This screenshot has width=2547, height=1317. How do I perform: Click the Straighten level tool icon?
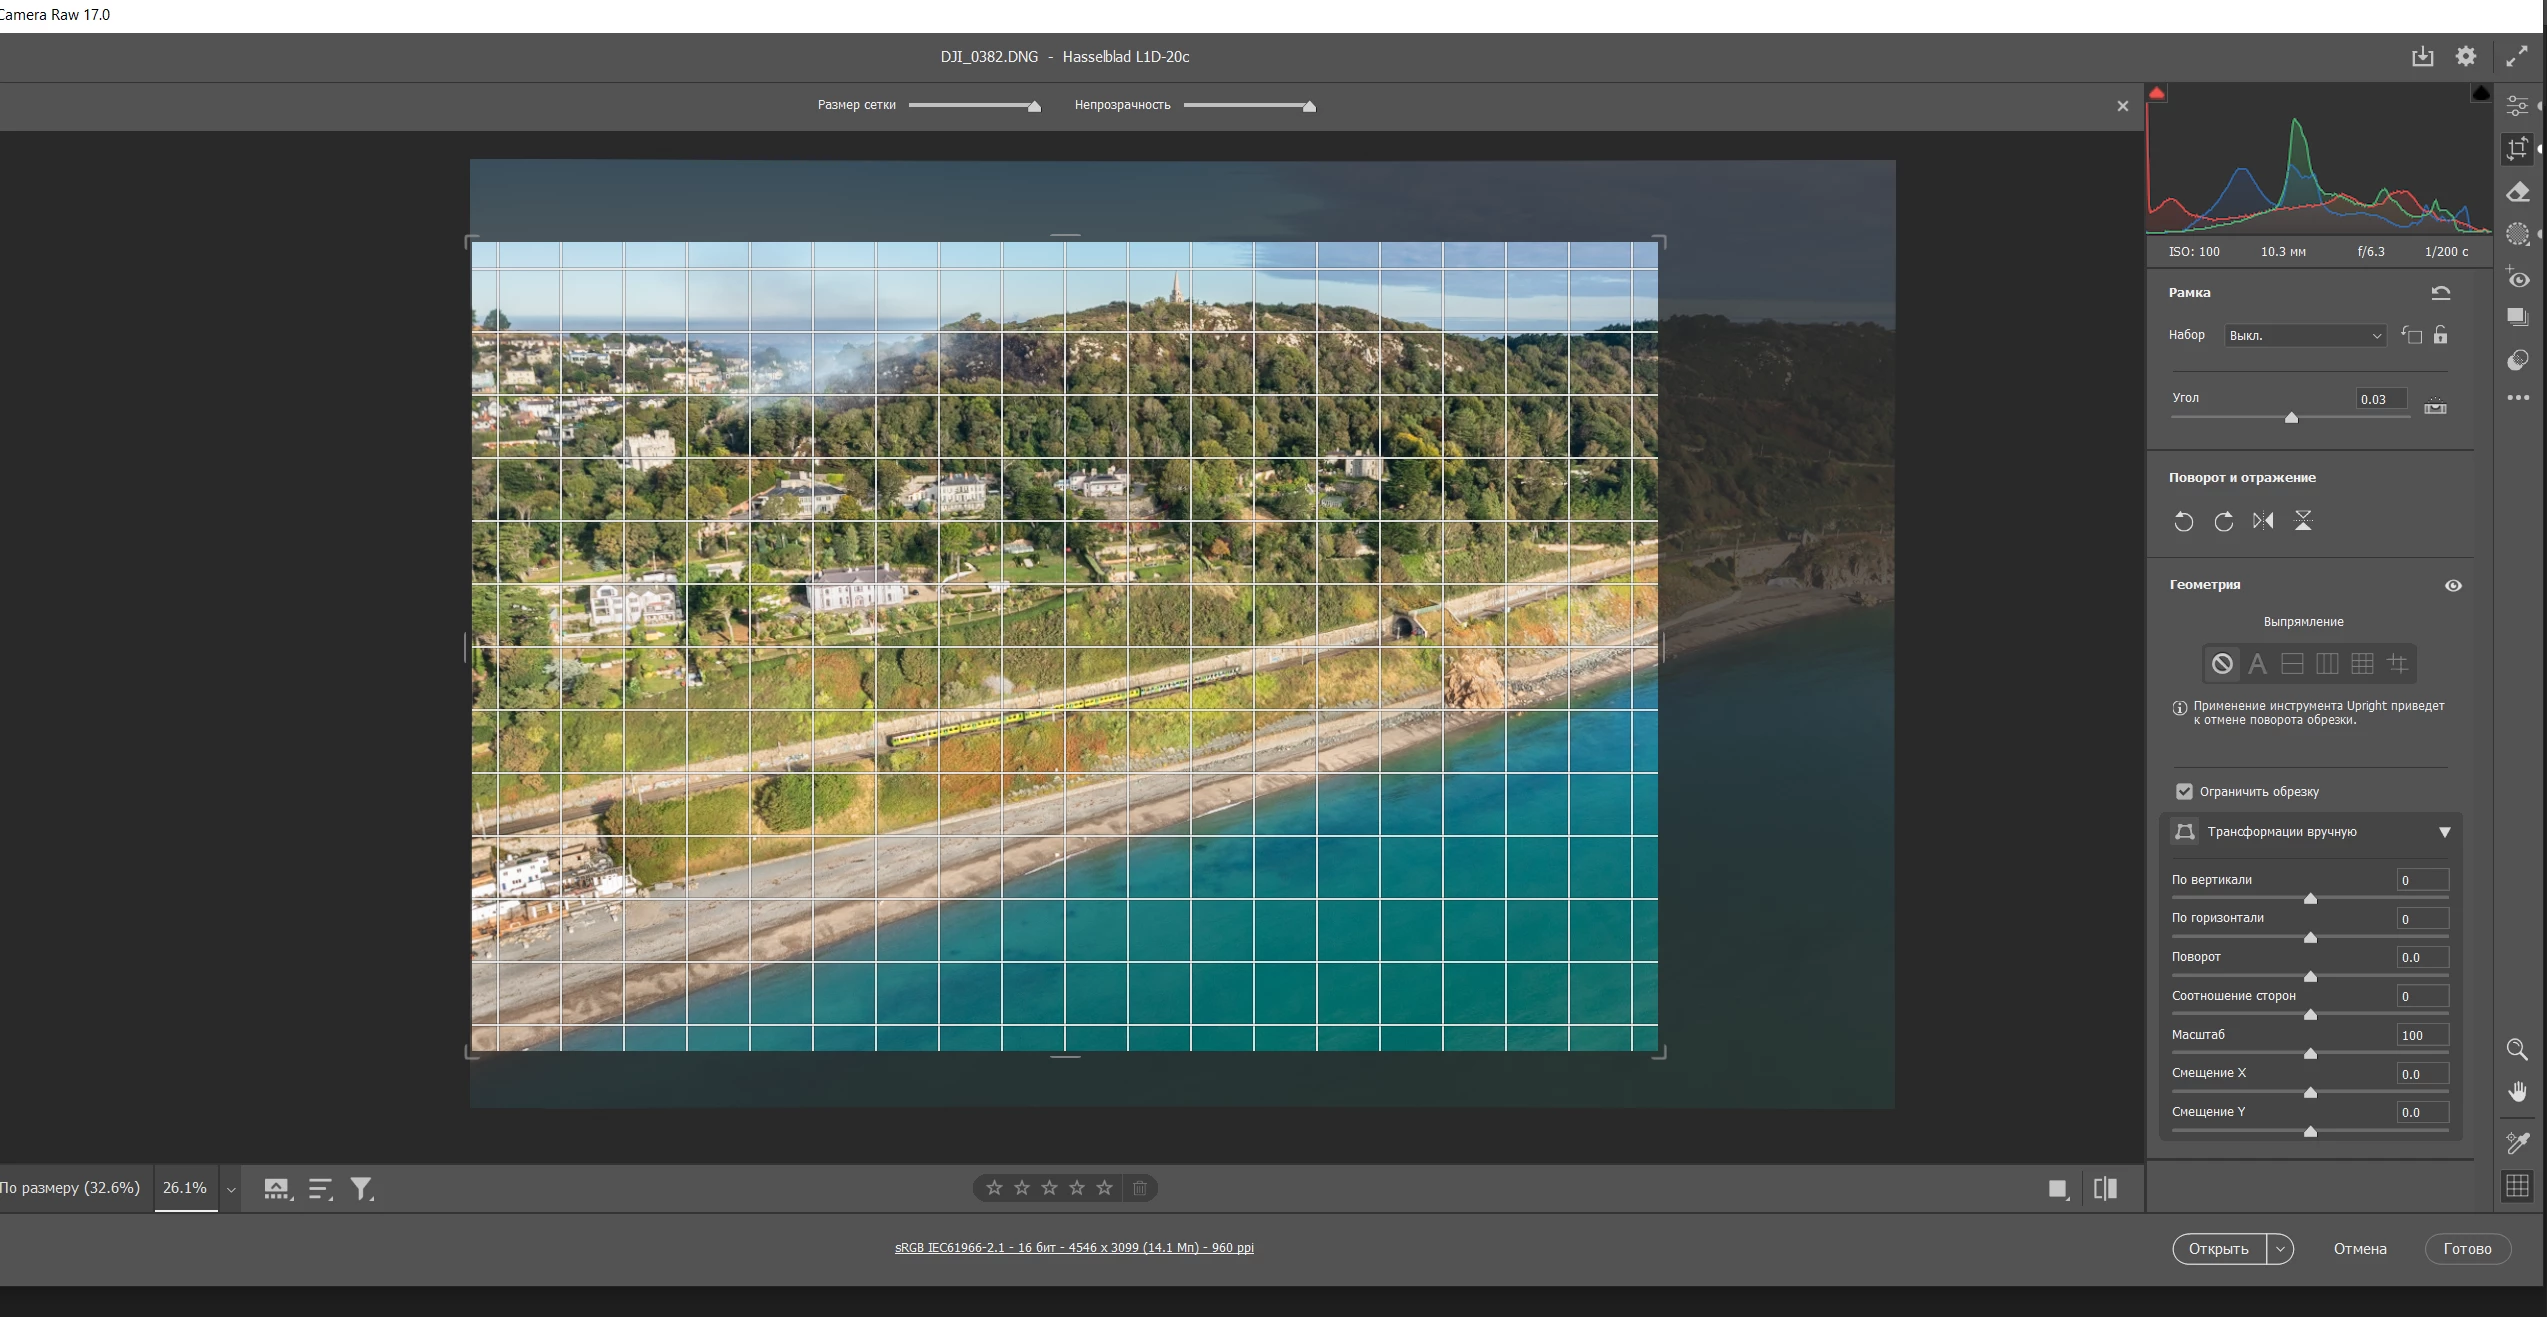pyautogui.click(x=2435, y=406)
